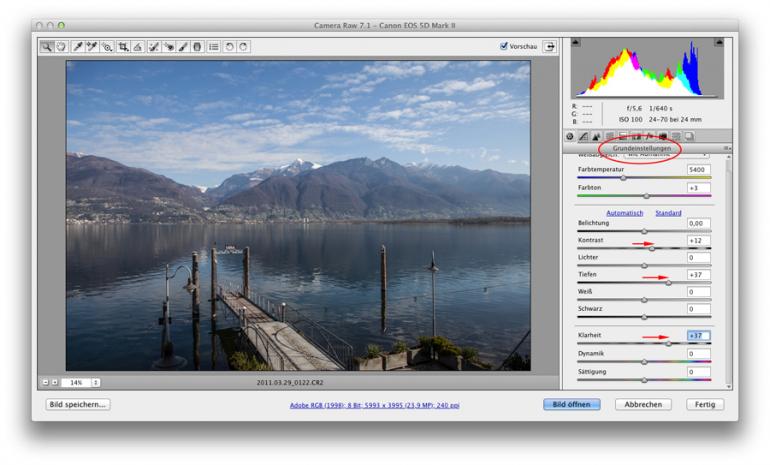Activate the Crop tool
Image resolution: width=770 pixels, height=465 pixels.
click(x=123, y=47)
